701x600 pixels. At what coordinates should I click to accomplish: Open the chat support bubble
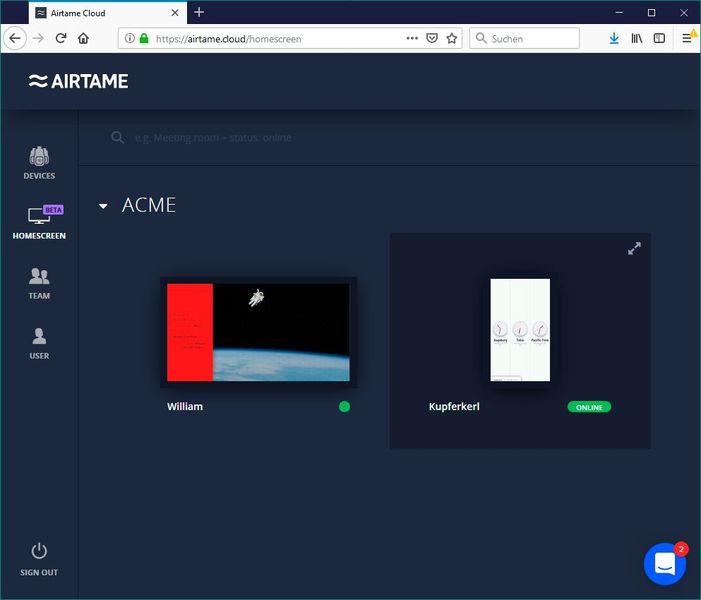tap(665, 563)
